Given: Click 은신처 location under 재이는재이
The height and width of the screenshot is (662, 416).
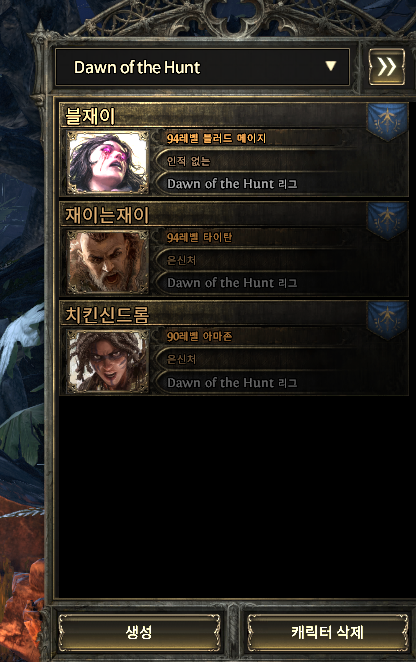Looking at the screenshot, I should click(x=181, y=260).
